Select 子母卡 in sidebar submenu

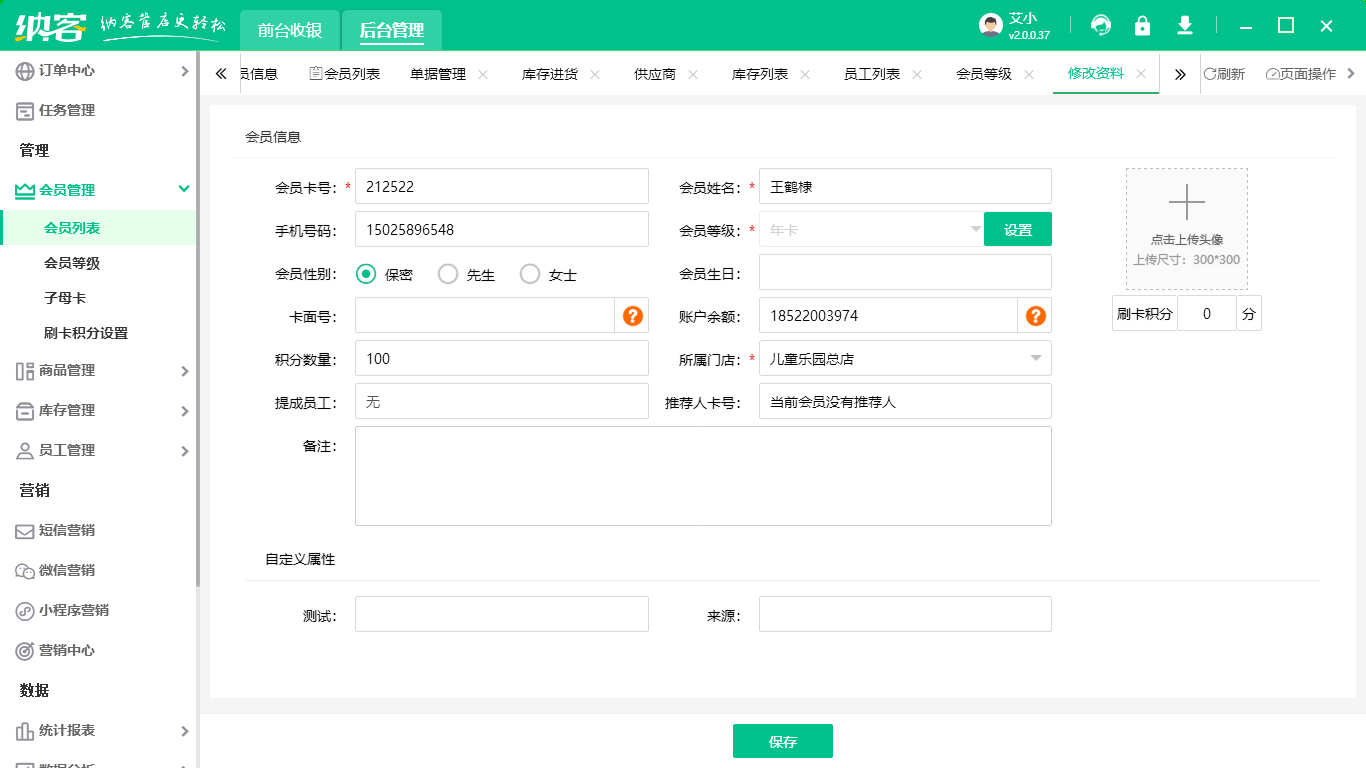click(x=98, y=298)
